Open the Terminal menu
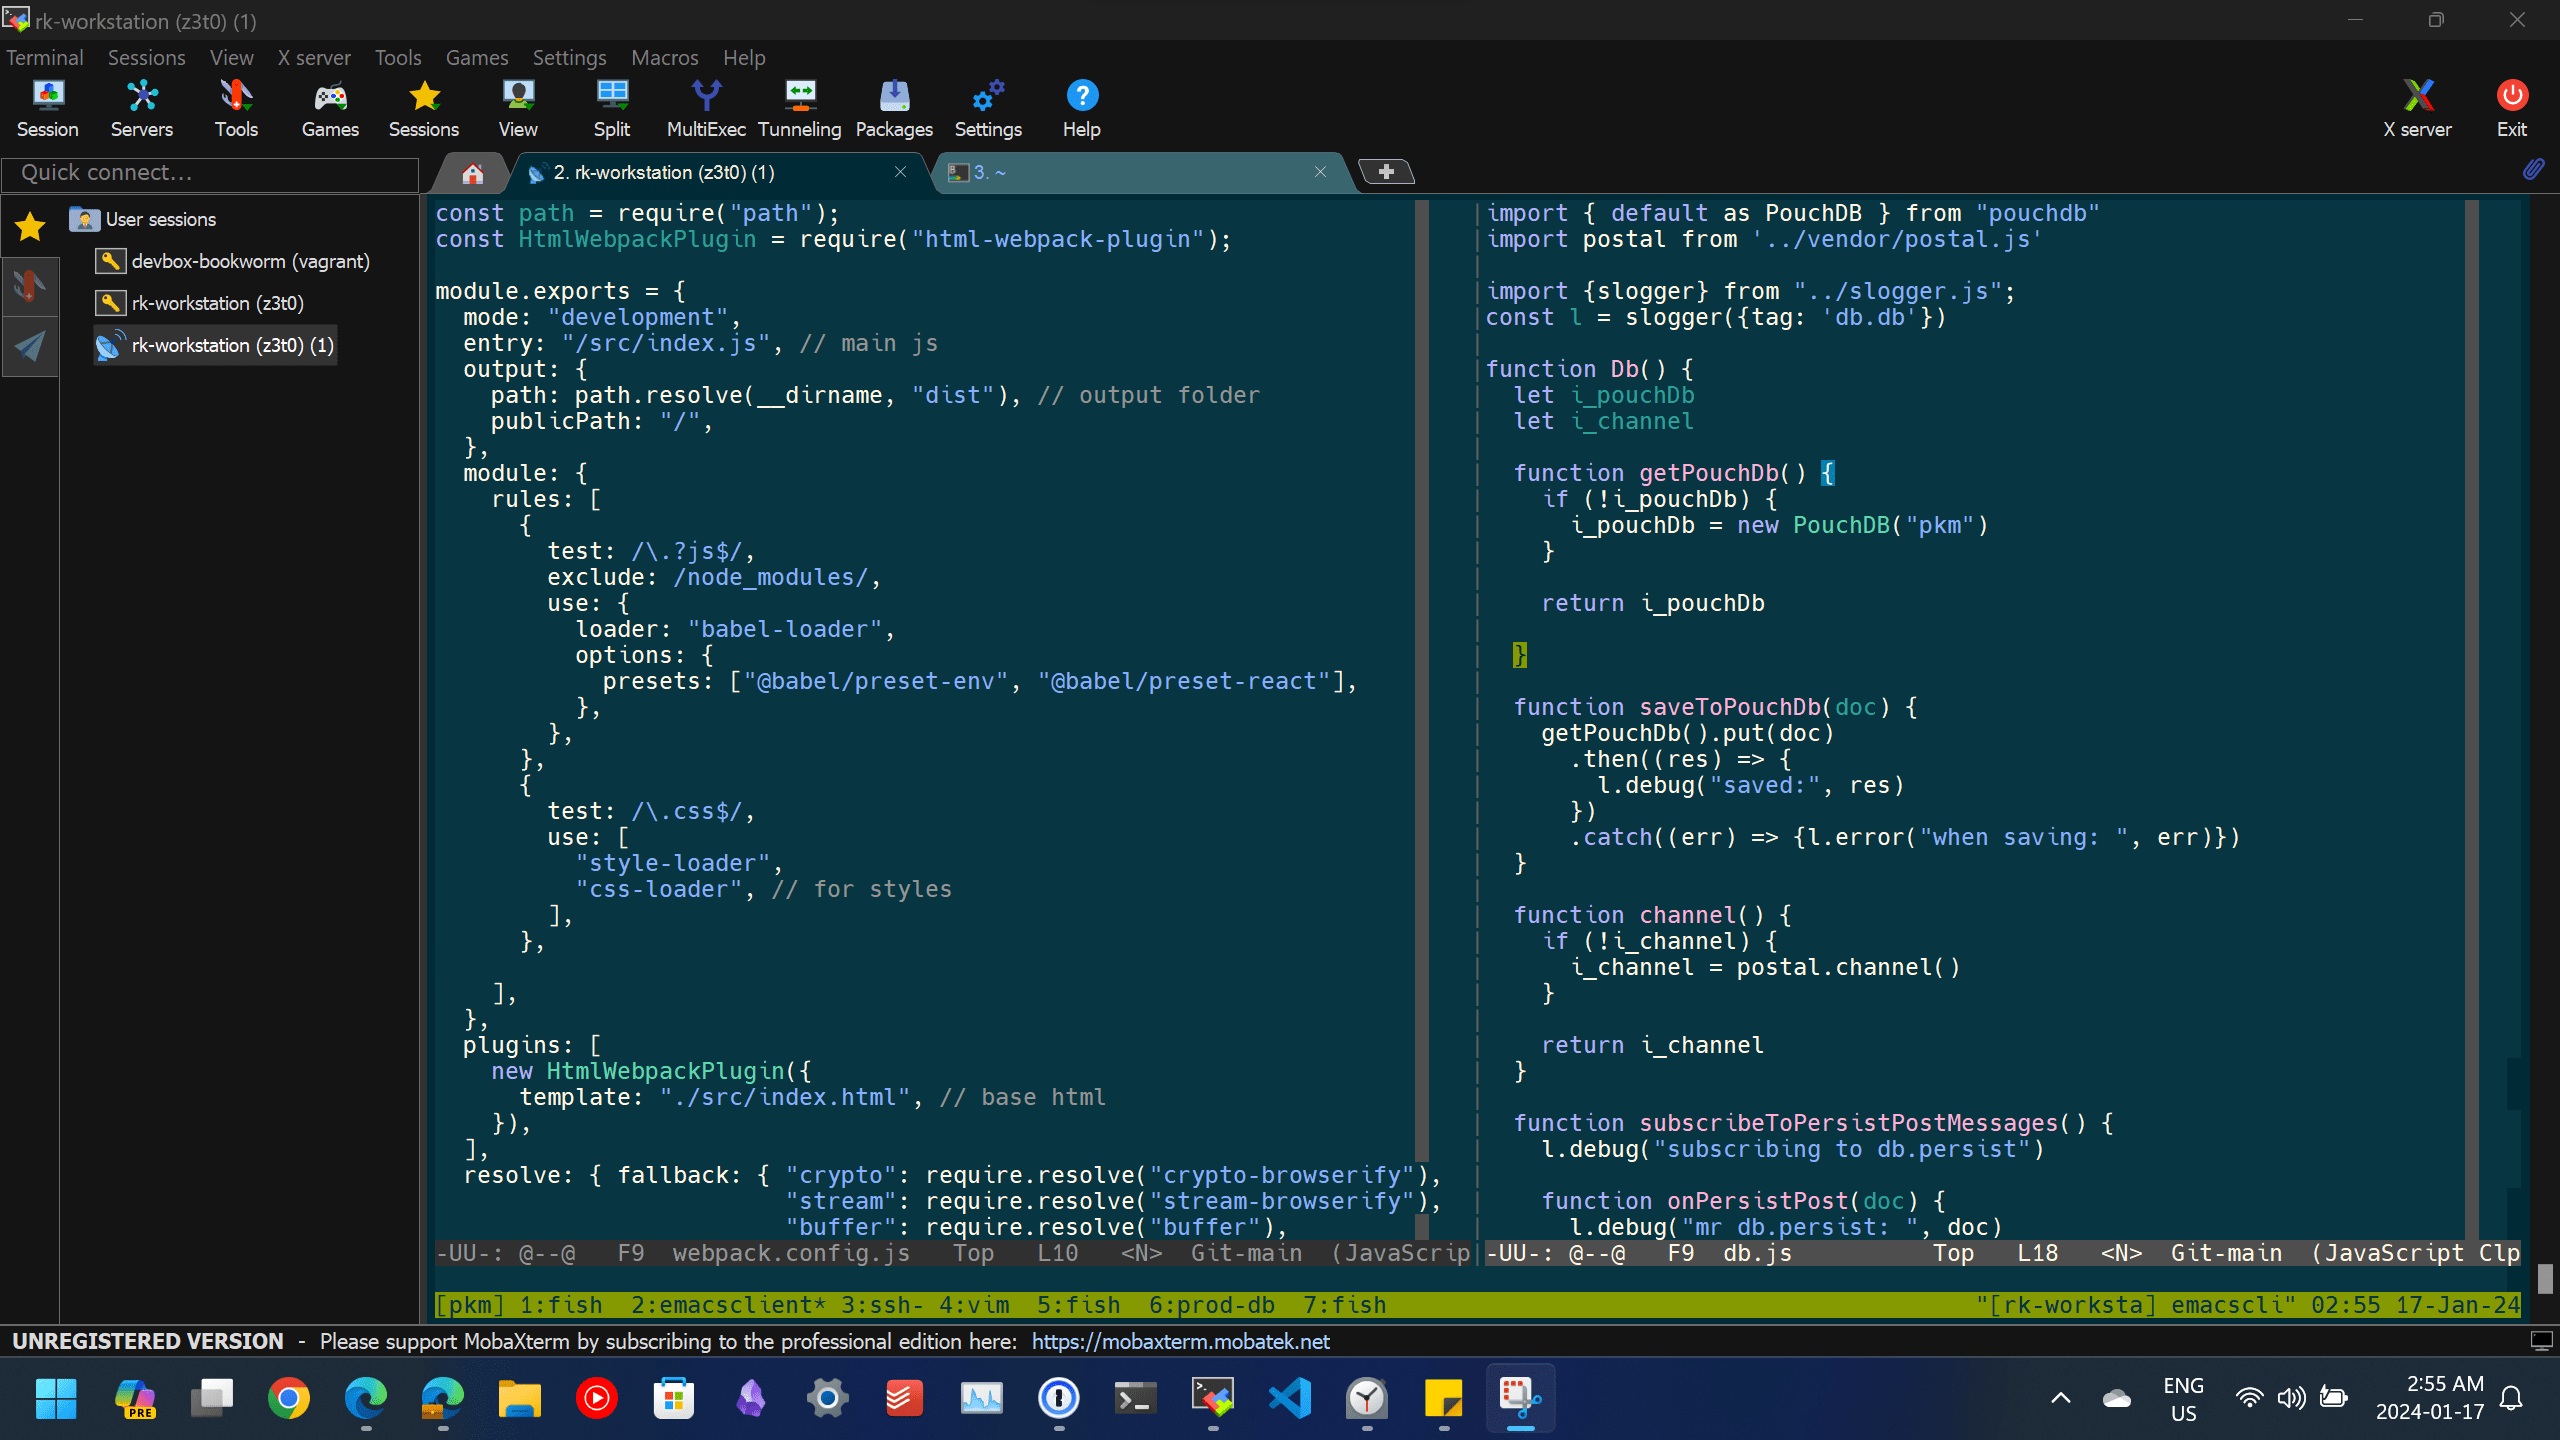 point(45,57)
